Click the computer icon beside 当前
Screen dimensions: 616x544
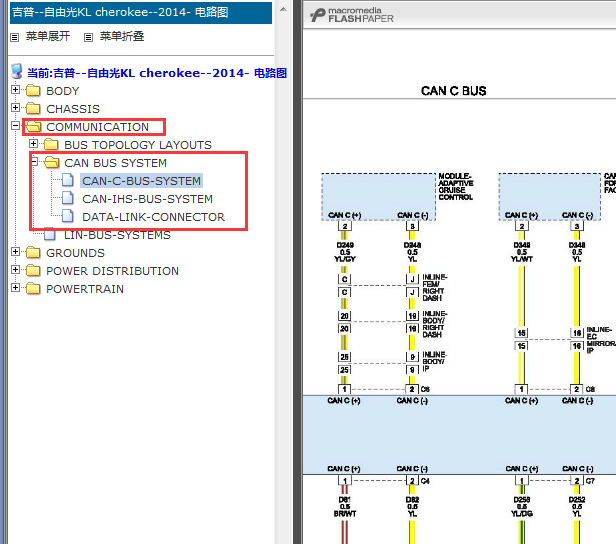point(17,71)
